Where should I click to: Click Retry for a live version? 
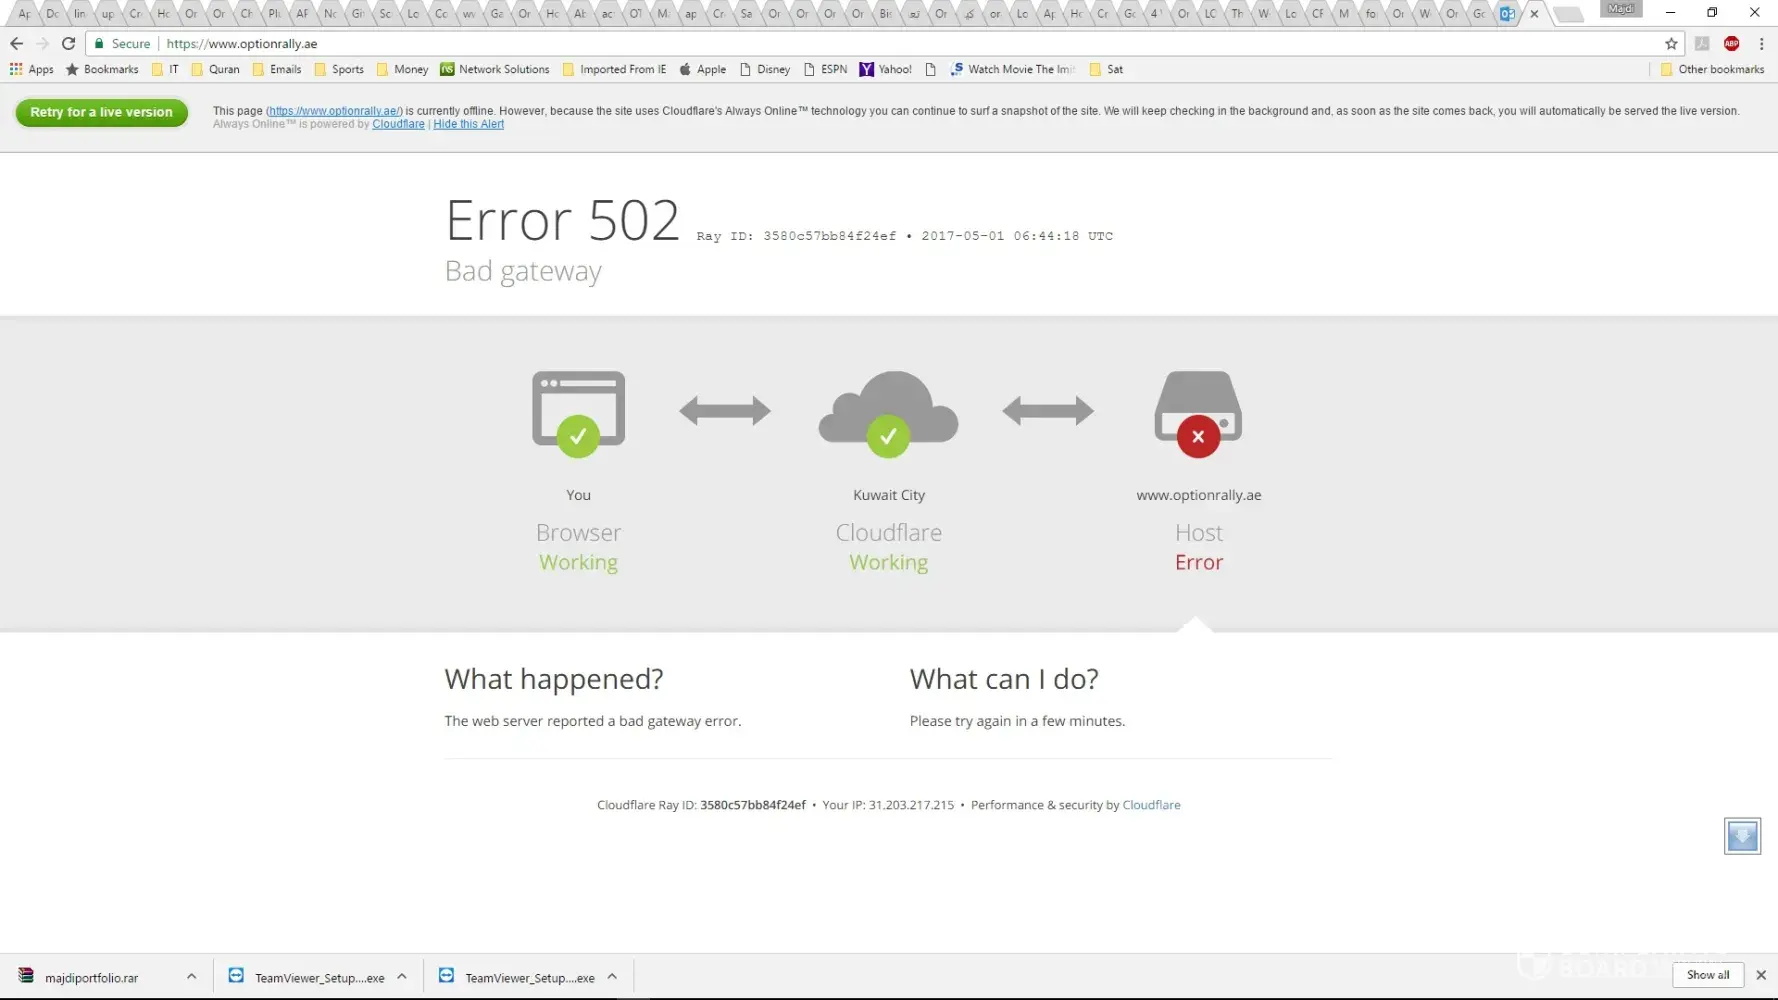(101, 112)
